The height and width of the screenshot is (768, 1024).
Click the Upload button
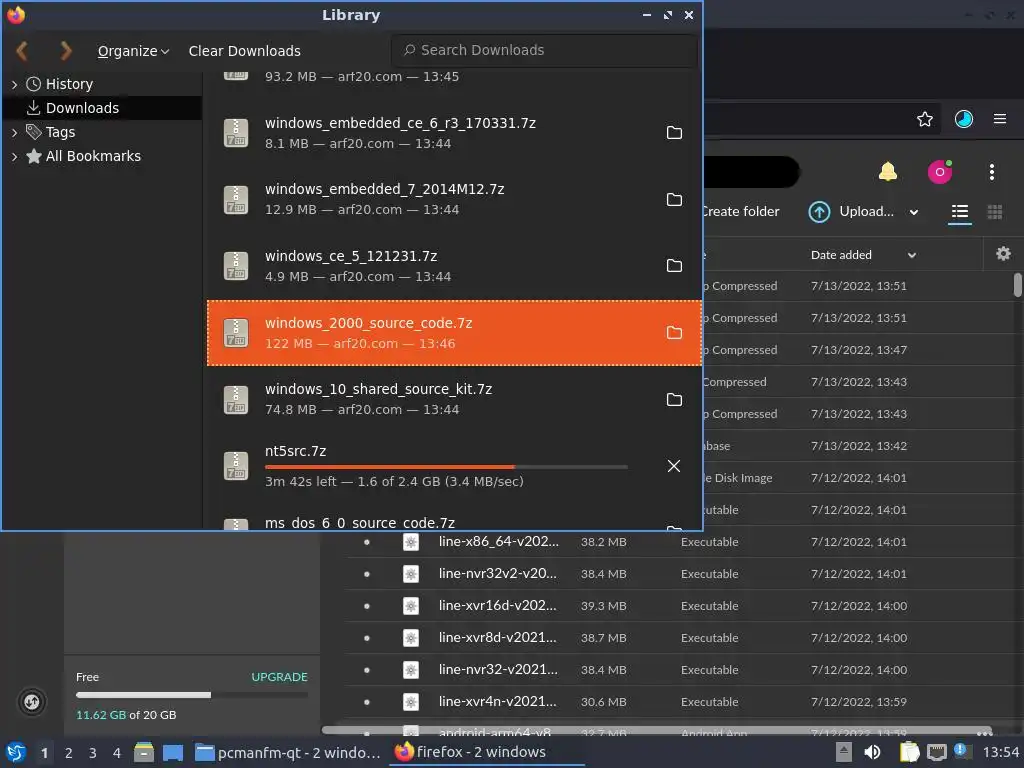[851, 212]
